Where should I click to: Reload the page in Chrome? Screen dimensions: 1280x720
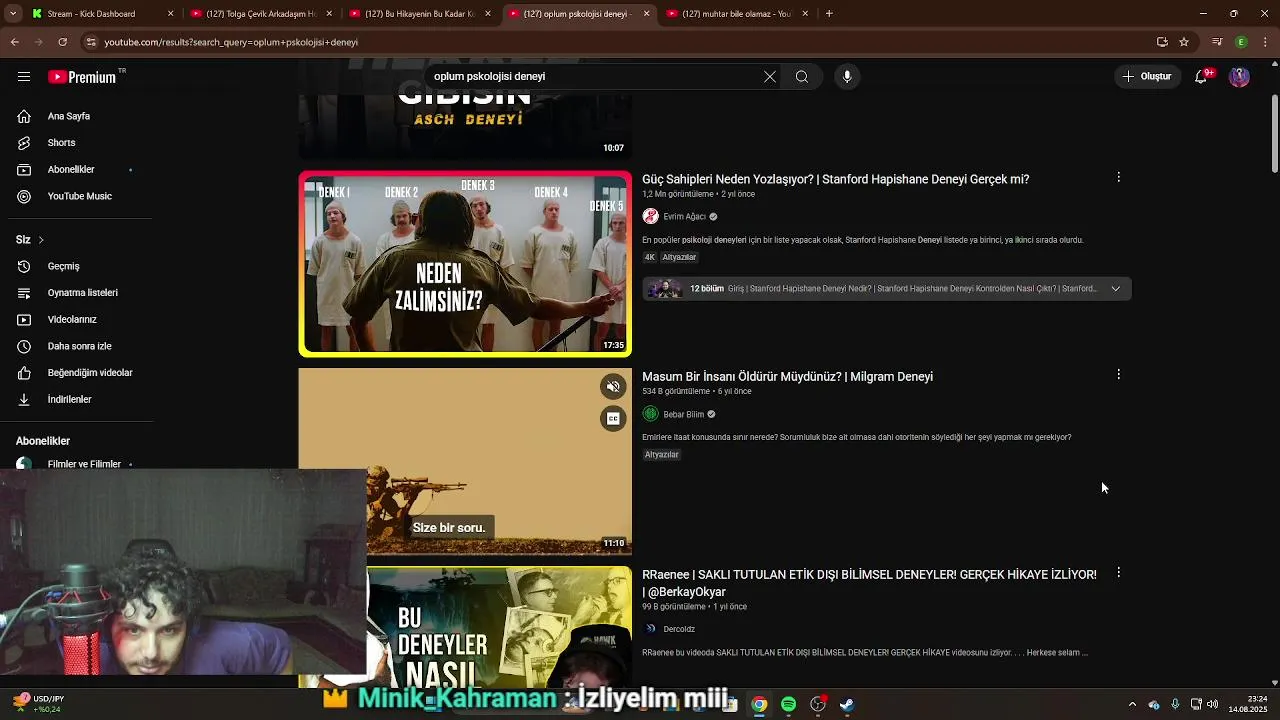pos(62,42)
